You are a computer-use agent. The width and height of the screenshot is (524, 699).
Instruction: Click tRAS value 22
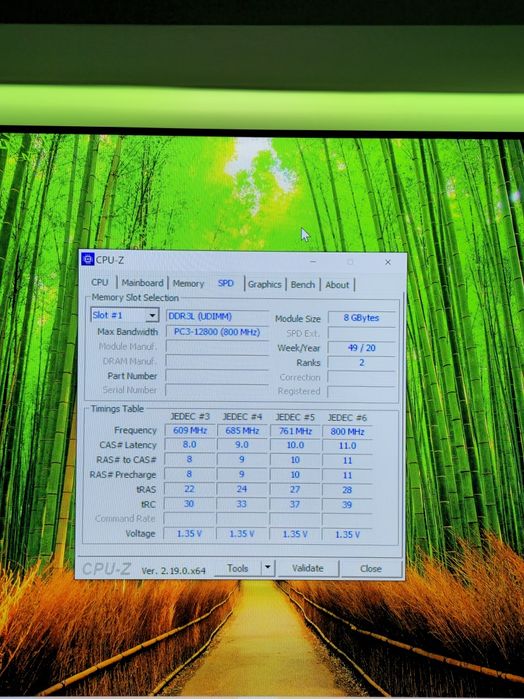(190, 489)
